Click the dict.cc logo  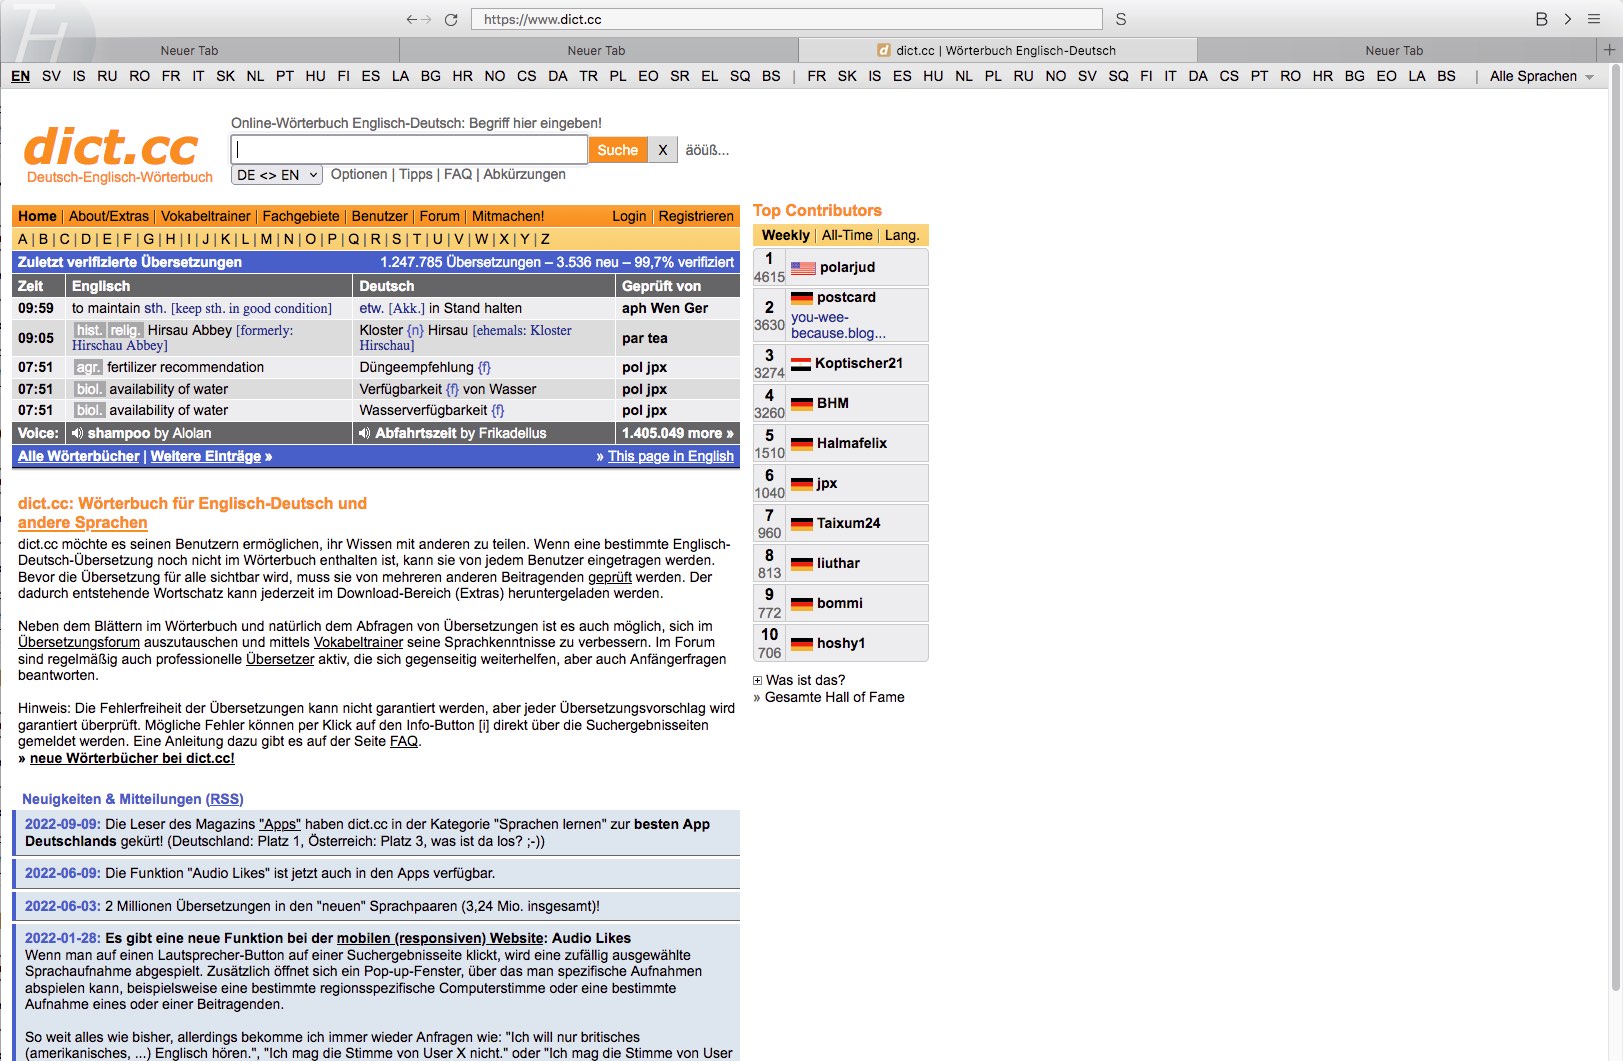pos(112,147)
